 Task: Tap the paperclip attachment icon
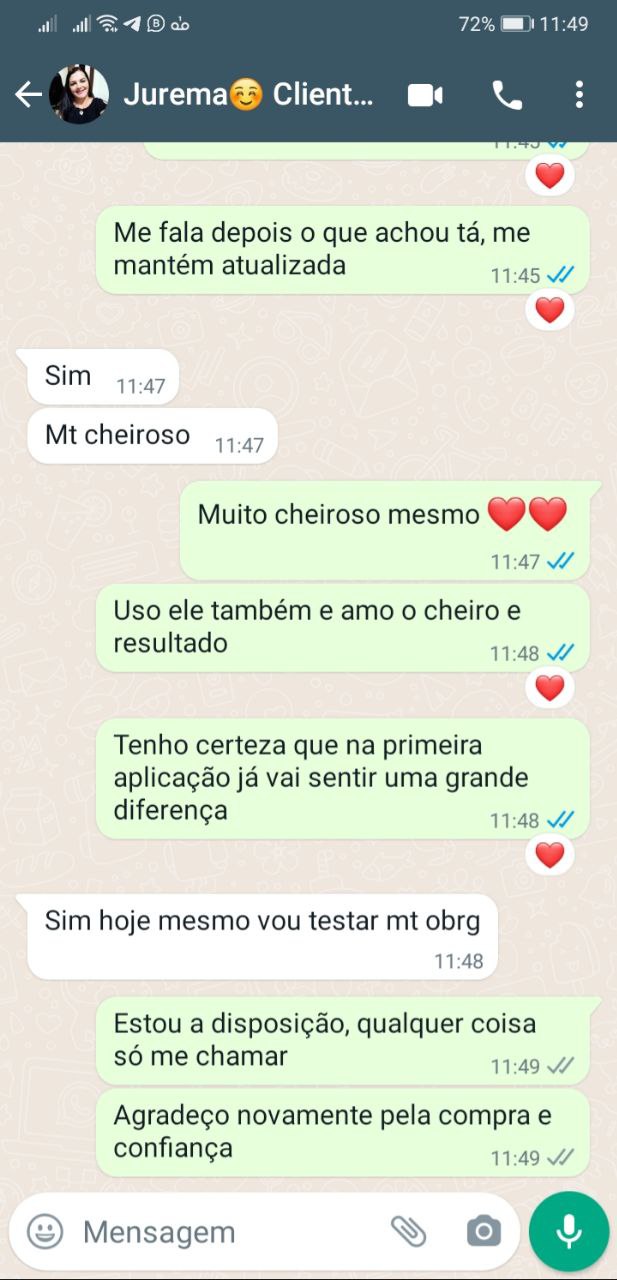408,1231
